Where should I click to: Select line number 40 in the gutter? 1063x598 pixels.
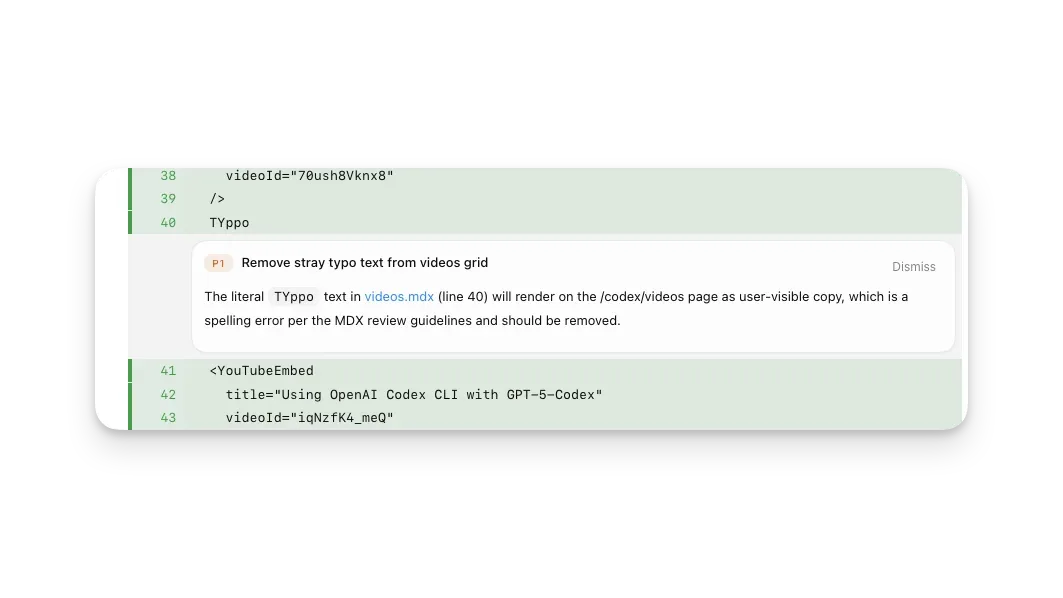(x=168, y=222)
